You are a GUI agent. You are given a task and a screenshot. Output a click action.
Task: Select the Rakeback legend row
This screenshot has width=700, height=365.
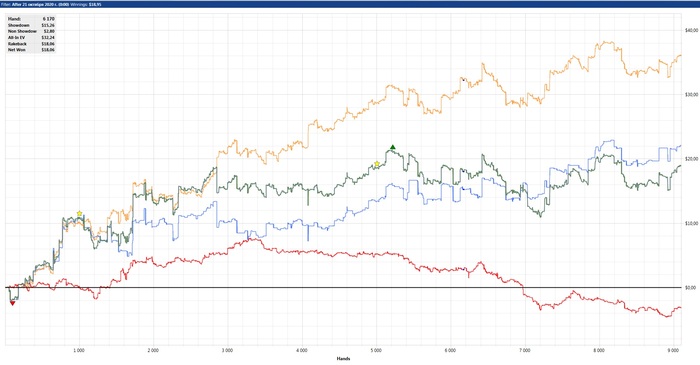point(31,44)
